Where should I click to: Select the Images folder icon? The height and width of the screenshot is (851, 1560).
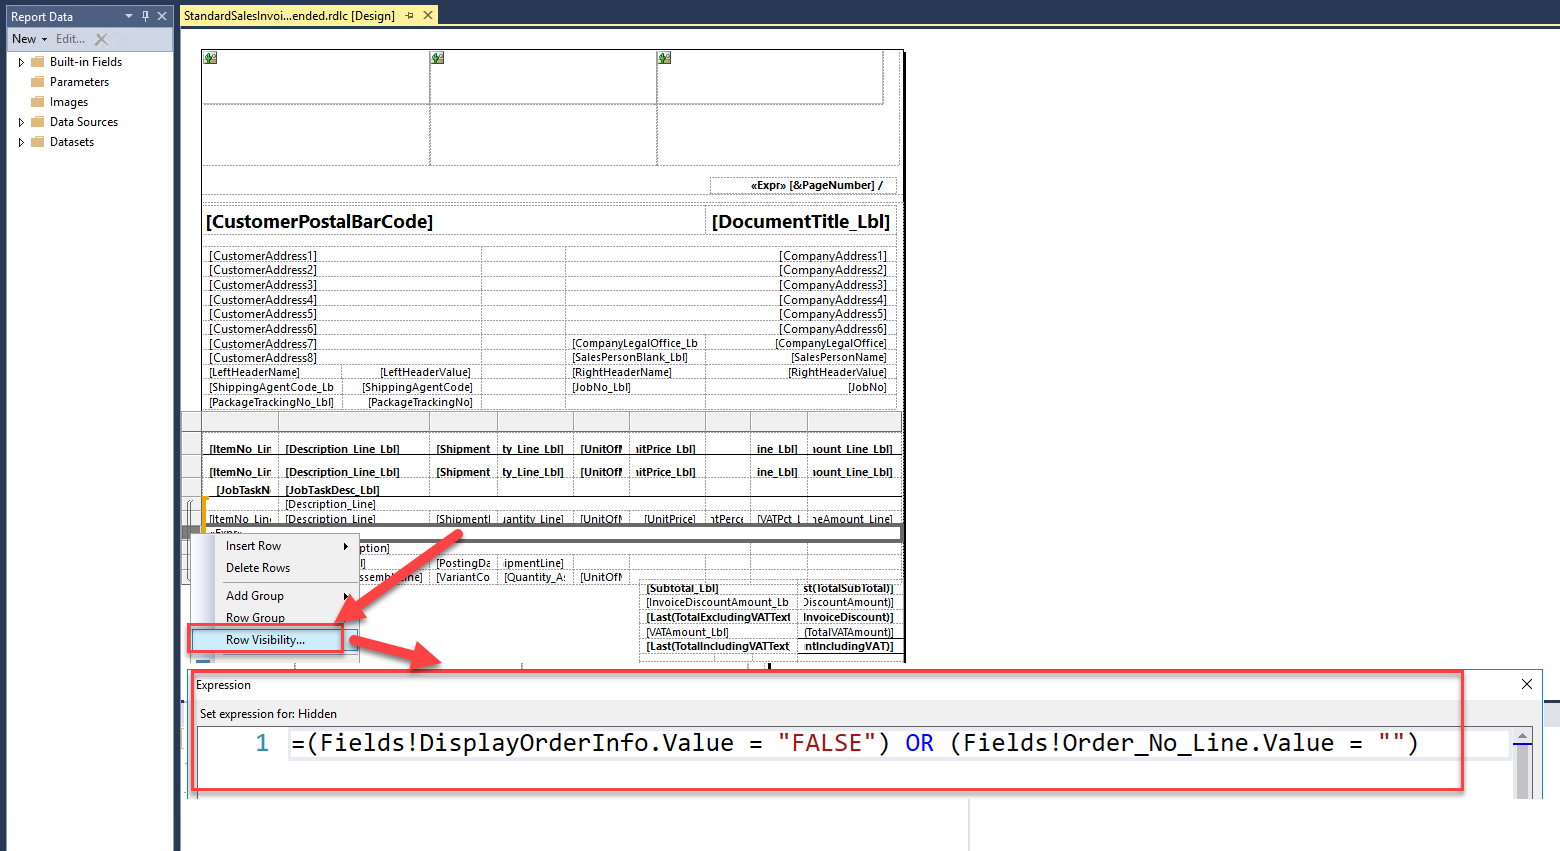pos(38,102)
